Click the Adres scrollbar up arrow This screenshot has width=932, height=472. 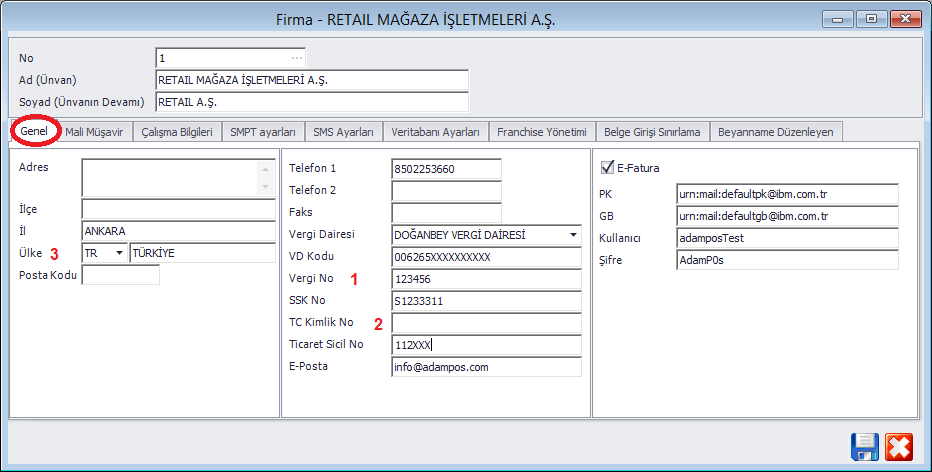click(266, 169)
